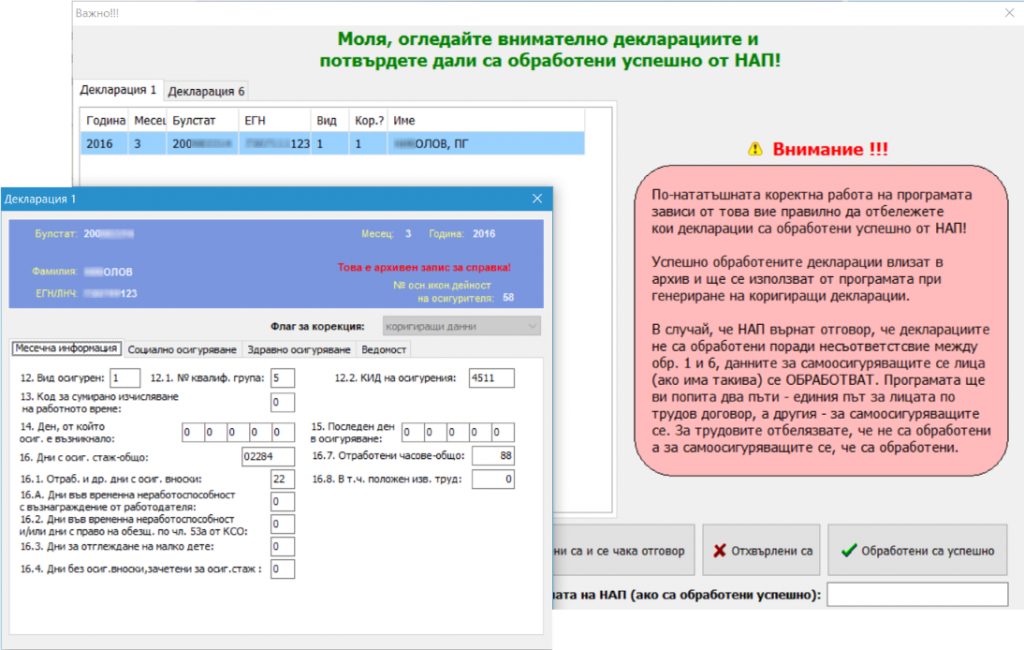Screen dimensions: 1024x650
Task: Click the Код за сумирано изчисляване field
Action: (282, 402)
